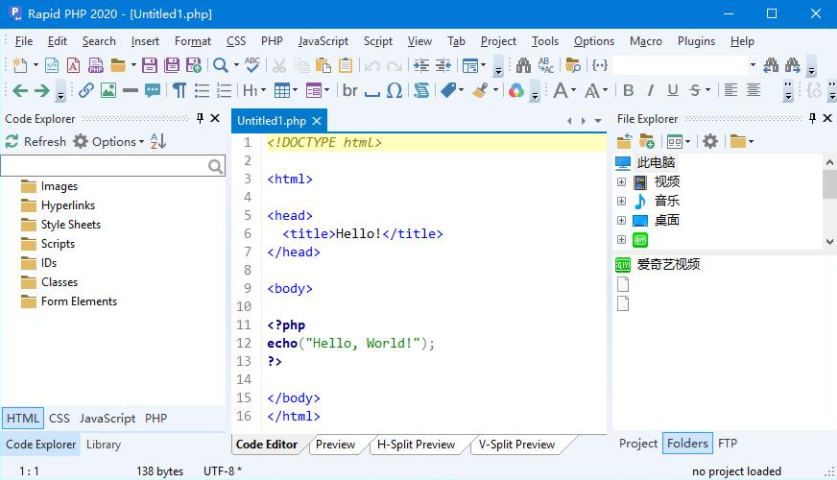Image resolution: width=837 pixels, height=480 pixels.
Task: Expand the 桌面 folder node
Action: point(621,221)
